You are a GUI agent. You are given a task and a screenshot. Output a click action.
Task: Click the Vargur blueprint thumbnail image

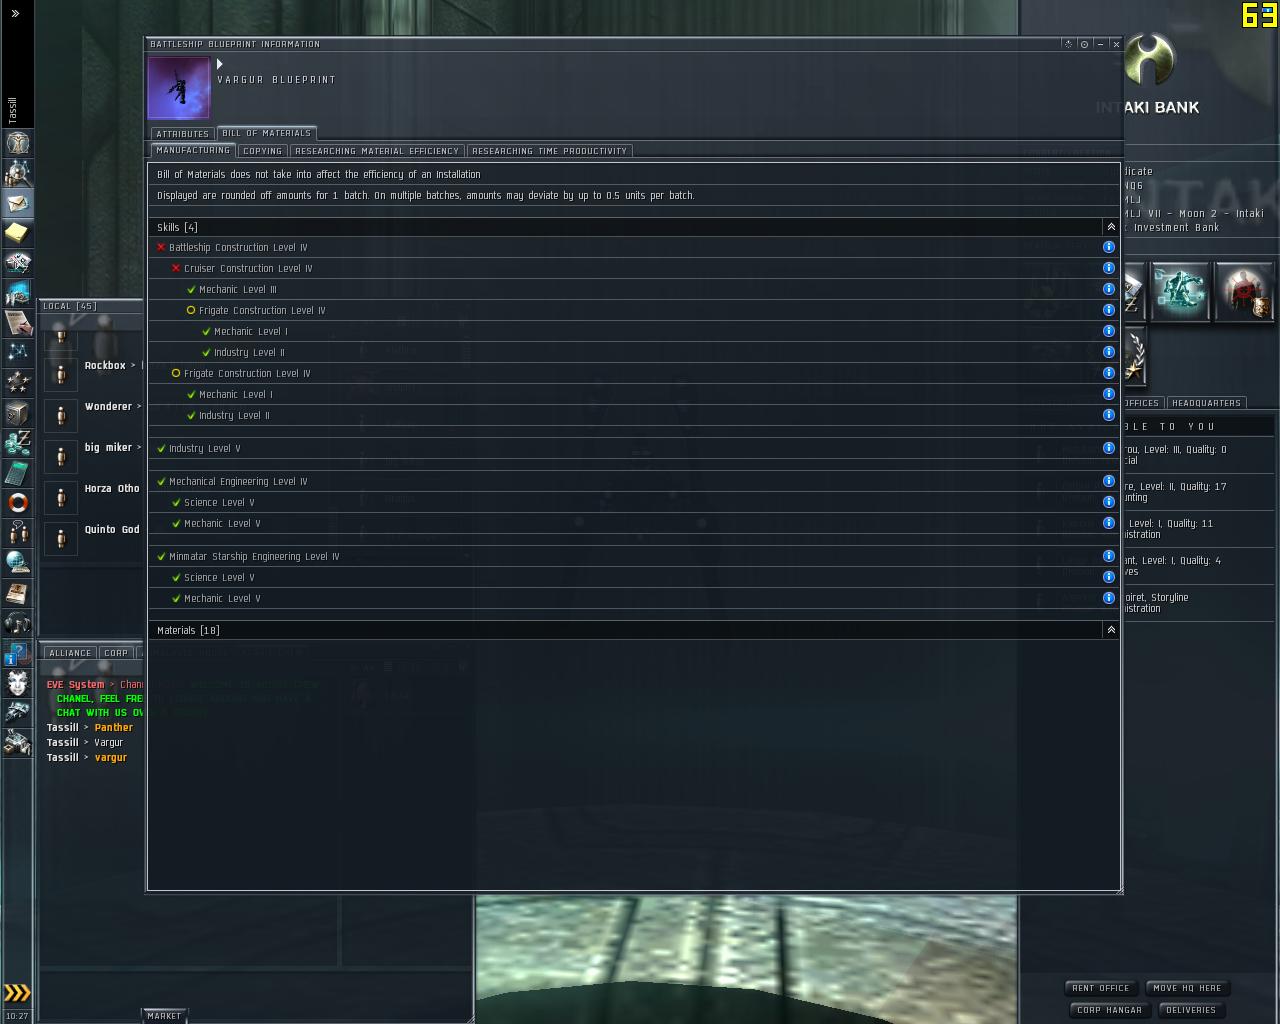pos(179,88)
